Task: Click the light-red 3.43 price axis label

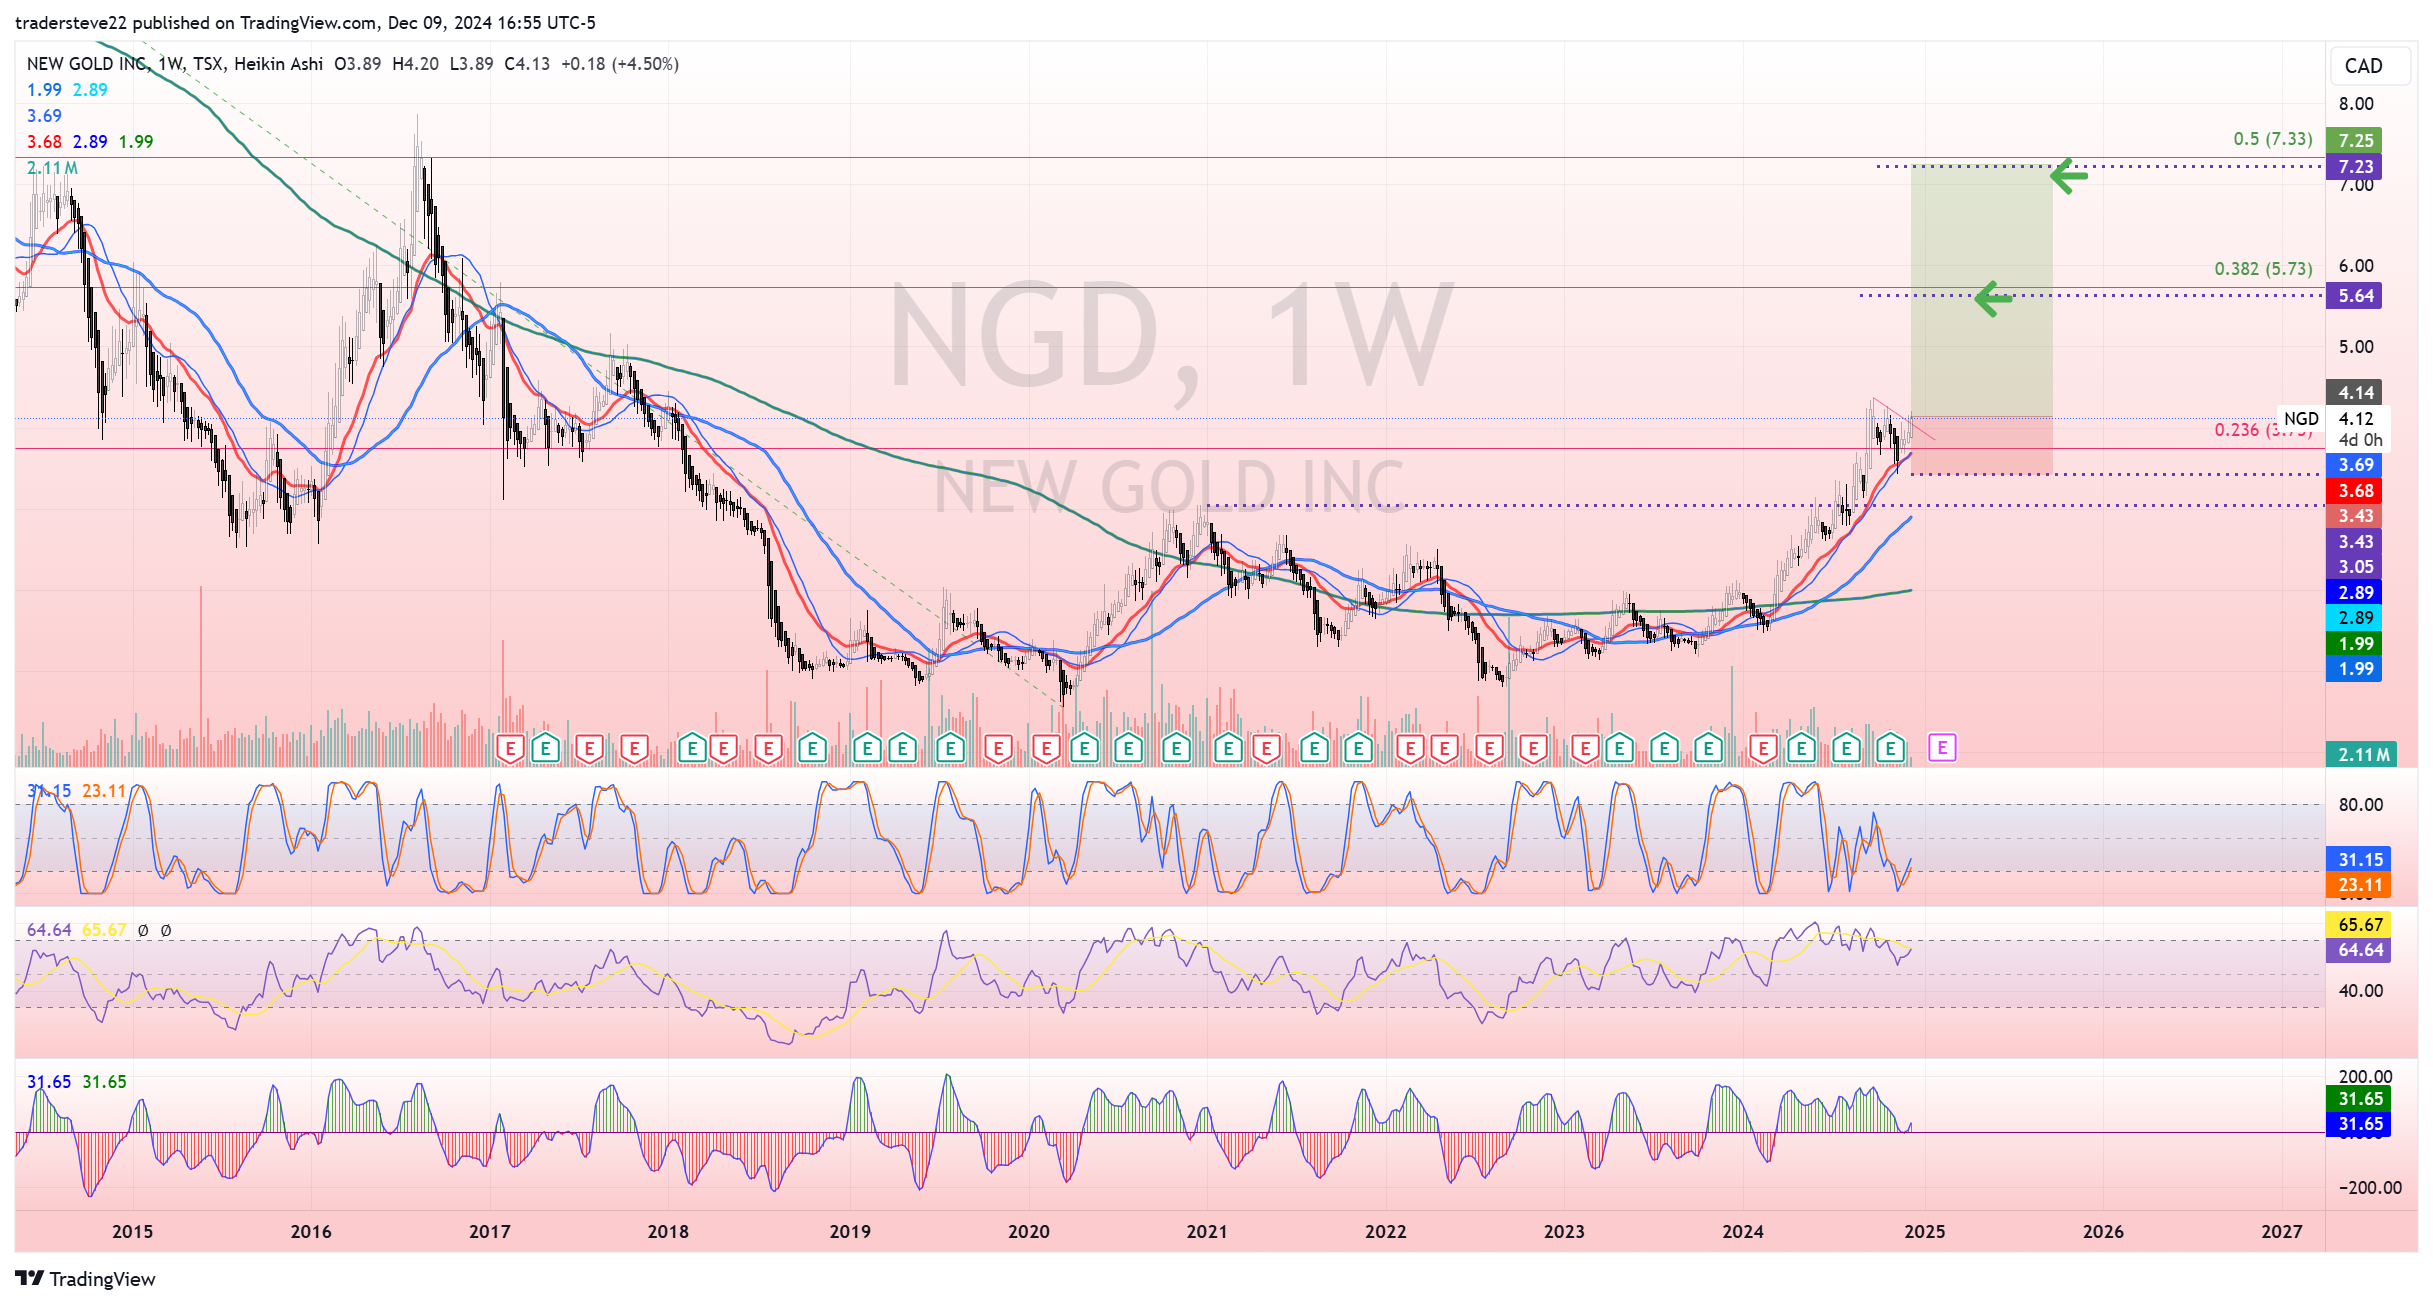Action: click(2355, 516)
